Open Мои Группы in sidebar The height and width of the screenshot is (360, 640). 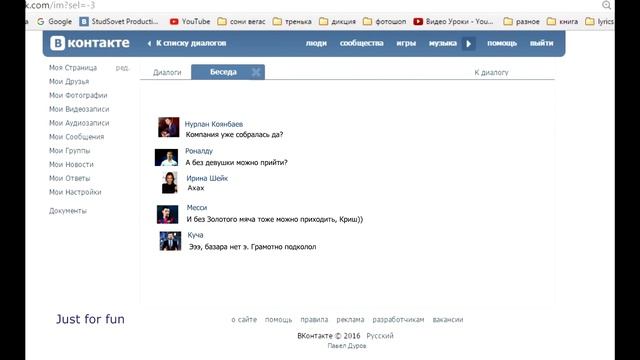tap(69, 151)
